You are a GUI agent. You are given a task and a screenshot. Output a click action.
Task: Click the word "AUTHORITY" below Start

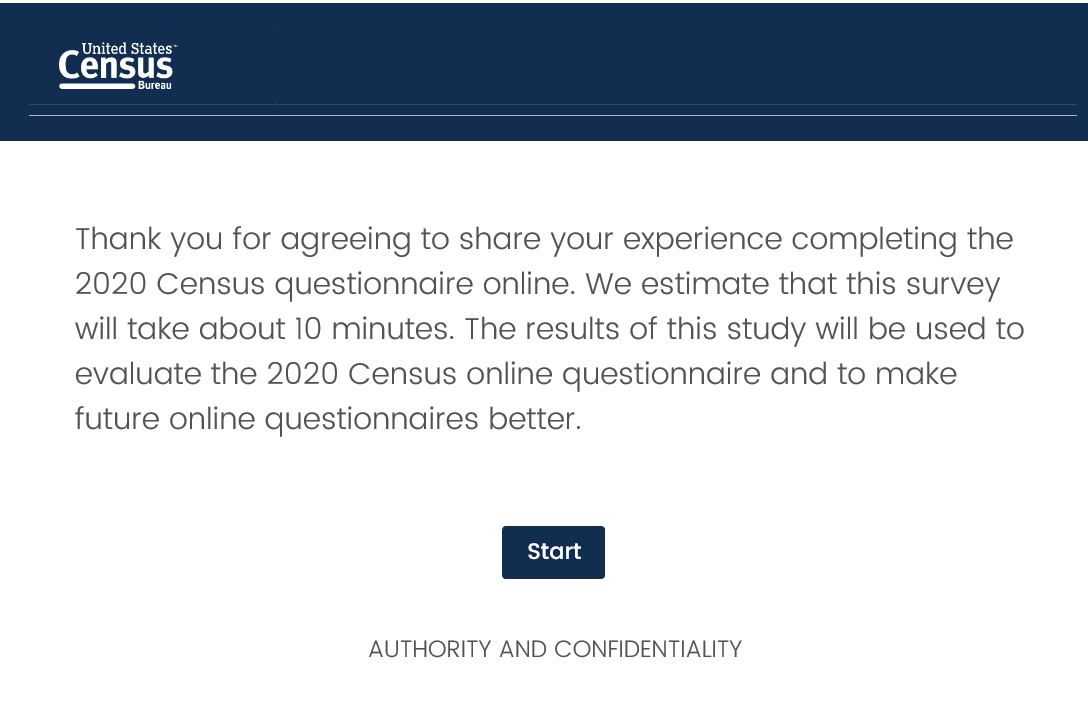pos(430,649)
